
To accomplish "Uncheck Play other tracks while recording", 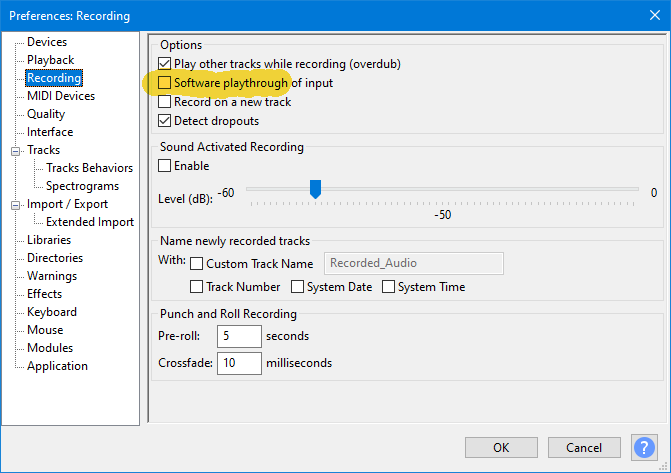I will (166, 64).
